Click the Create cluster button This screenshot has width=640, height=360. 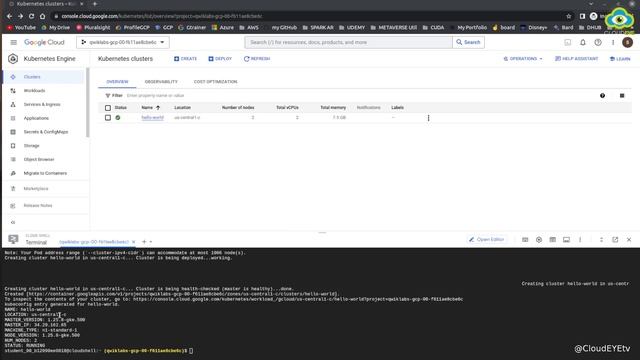coord(185,59)
